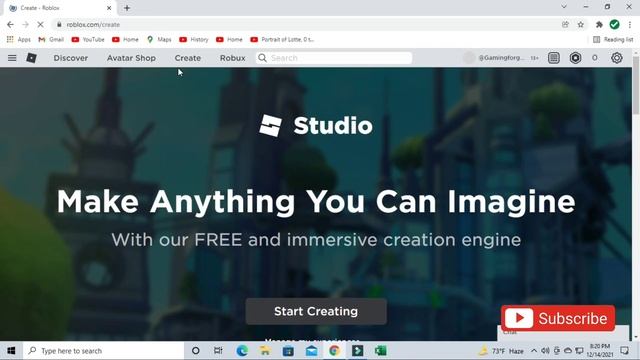Screen dimensions: 640x360
Task: Click the search magnifier icon
Action: tap(262, 58)
